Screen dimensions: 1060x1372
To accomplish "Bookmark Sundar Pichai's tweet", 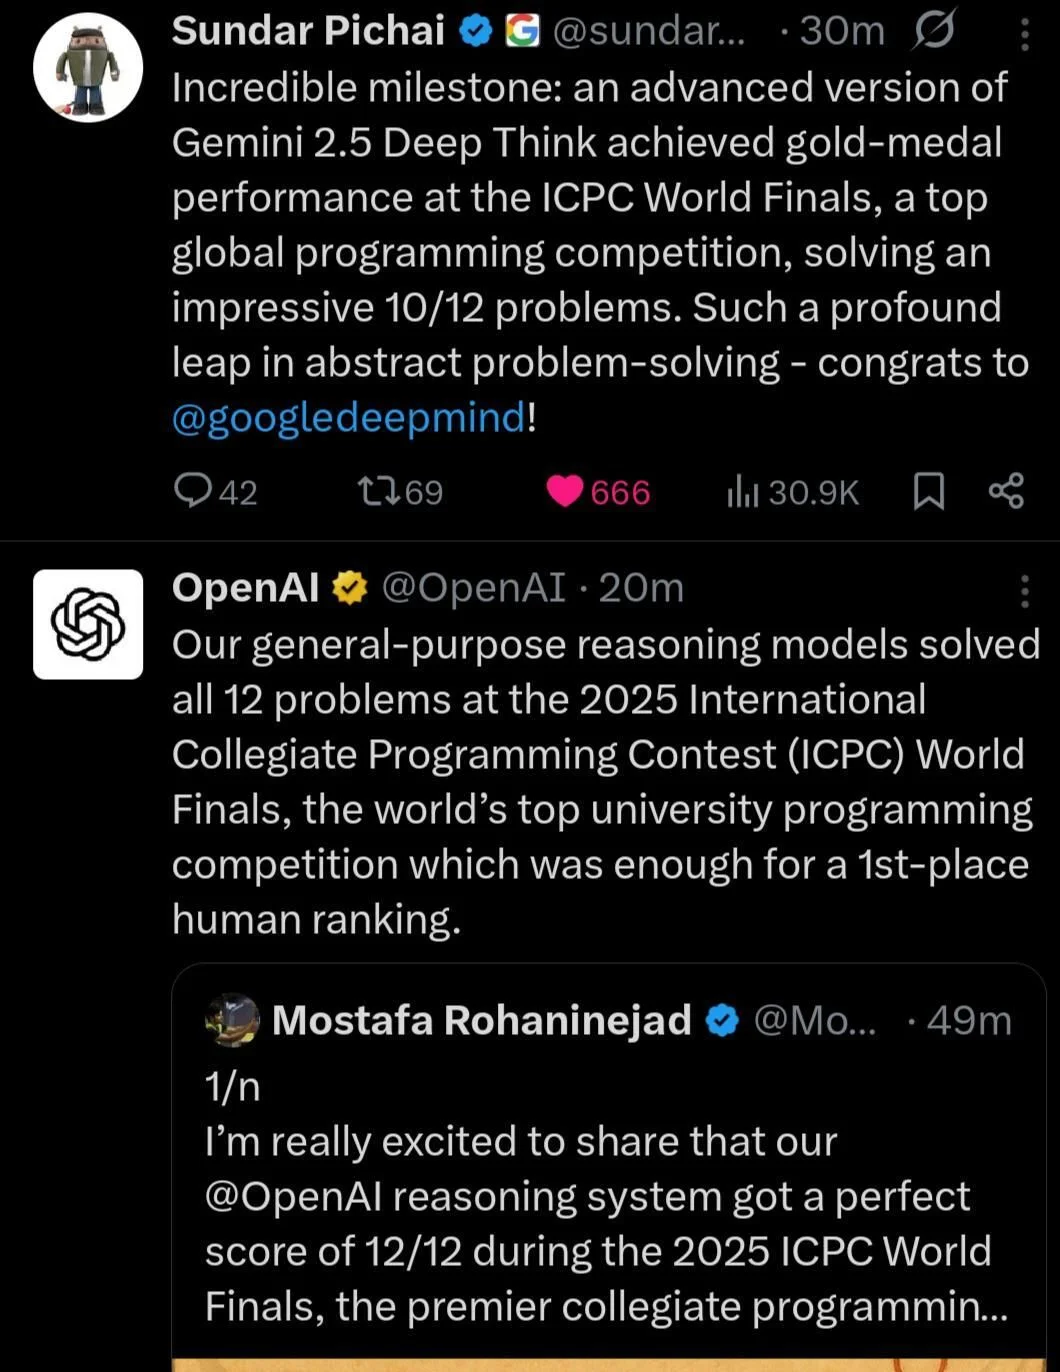I will click(x=929, y=491).
